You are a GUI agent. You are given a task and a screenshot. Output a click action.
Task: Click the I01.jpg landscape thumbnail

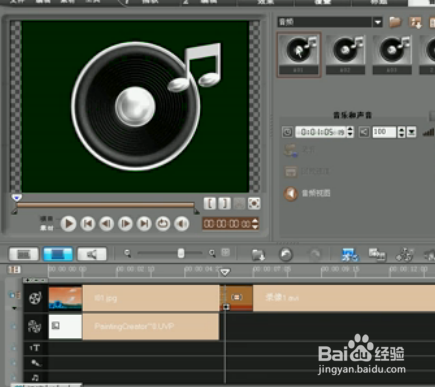point(65,298)
